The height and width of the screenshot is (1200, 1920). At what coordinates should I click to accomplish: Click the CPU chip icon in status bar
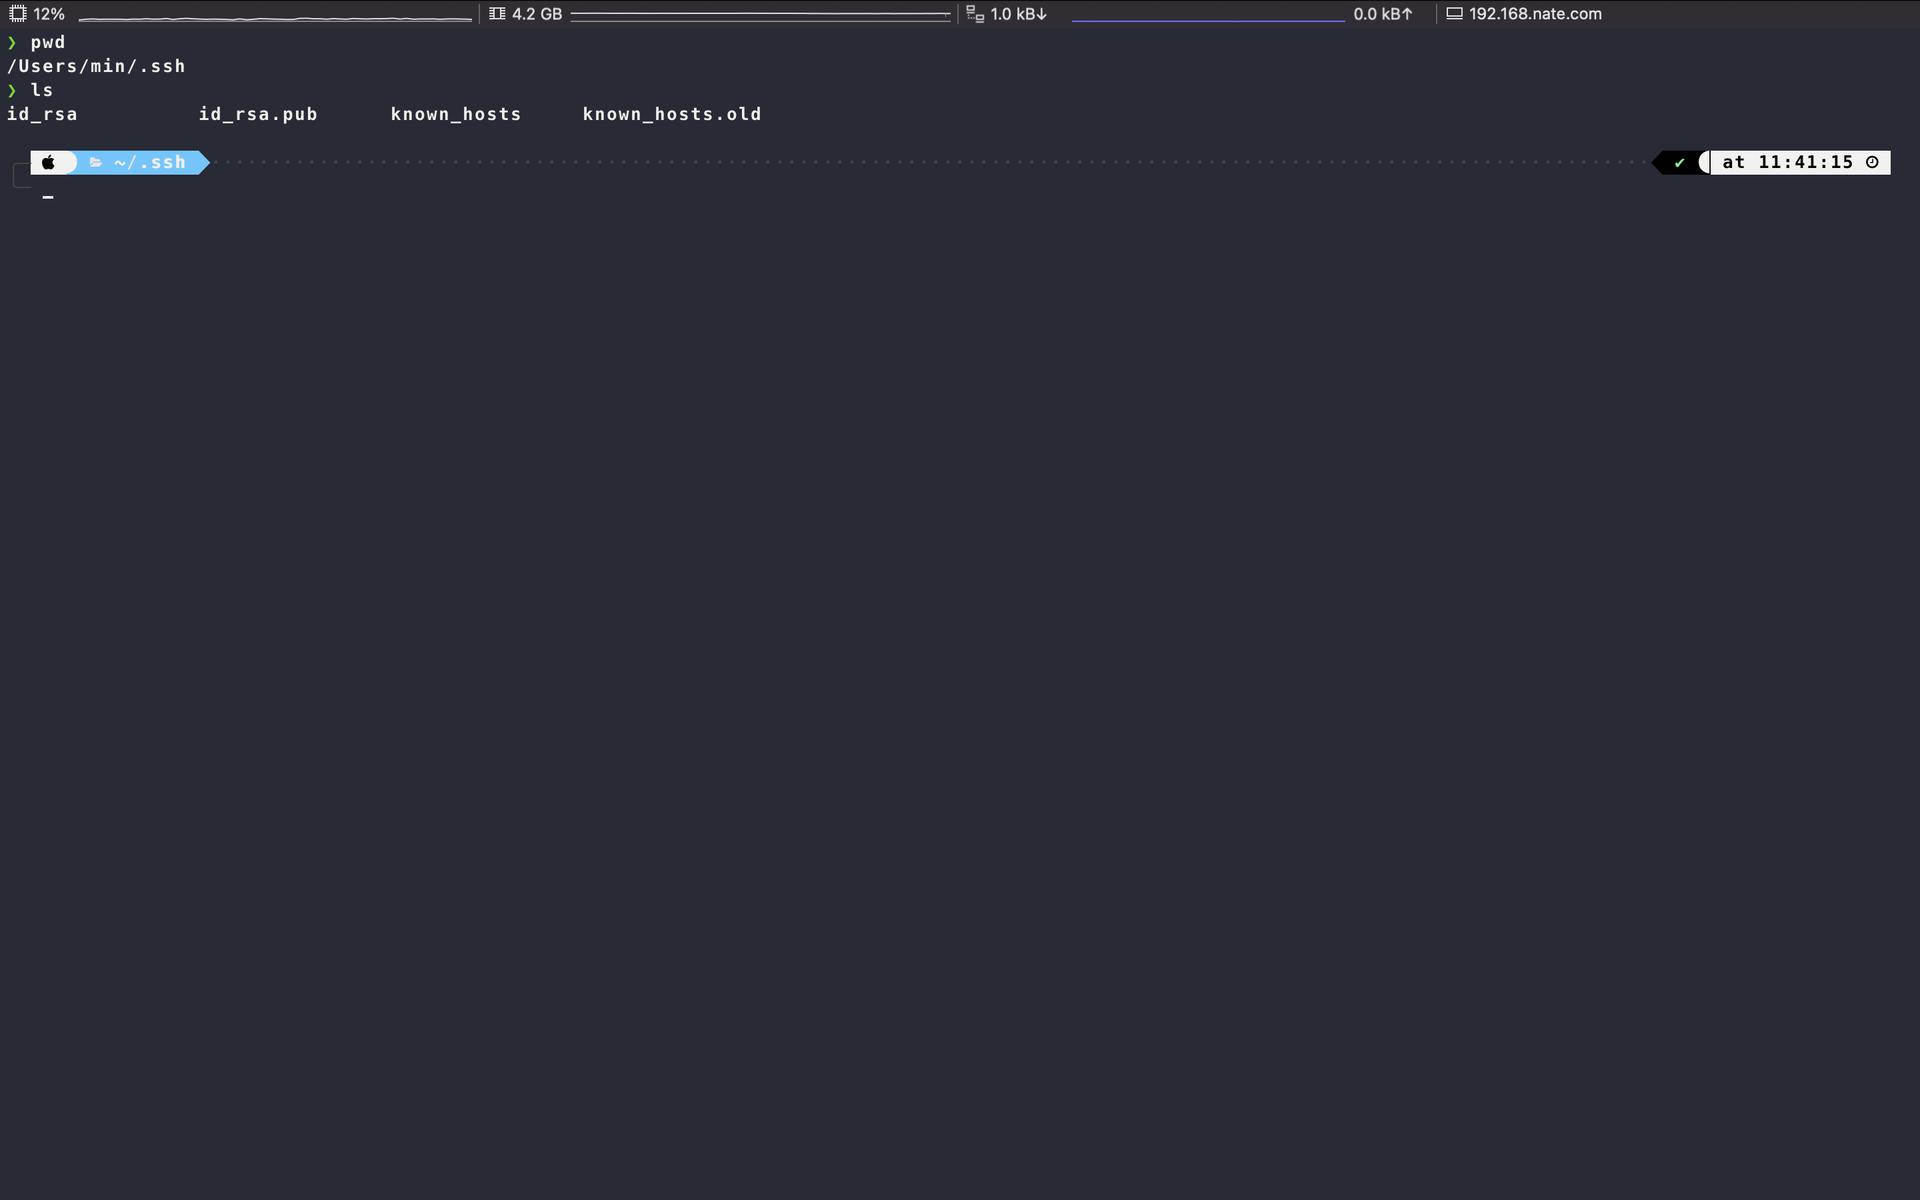(x=17, y=14)
